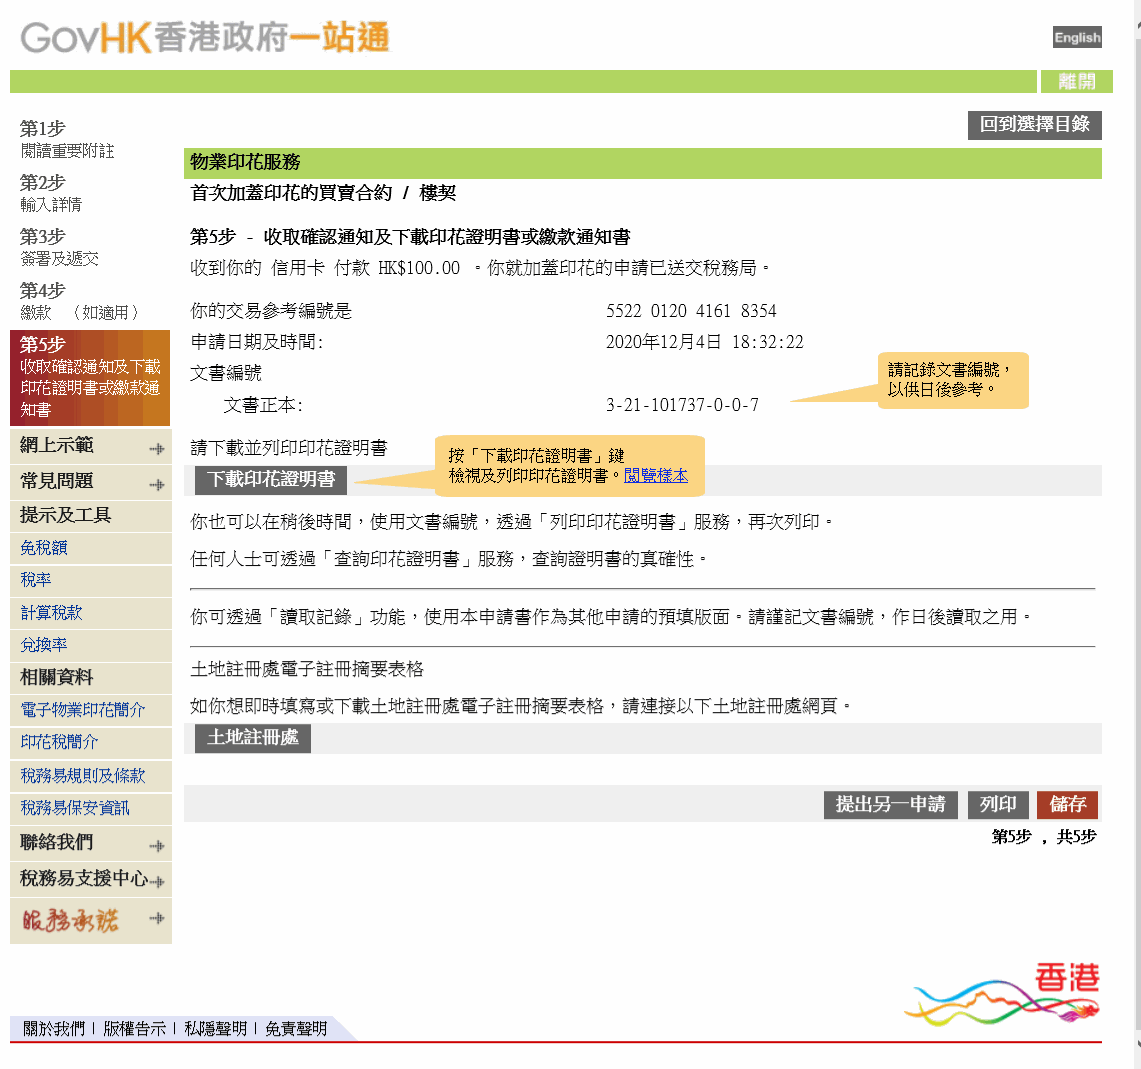
Task: Click 回到選擇目錄 button
Action: (x=1034, y=124)
